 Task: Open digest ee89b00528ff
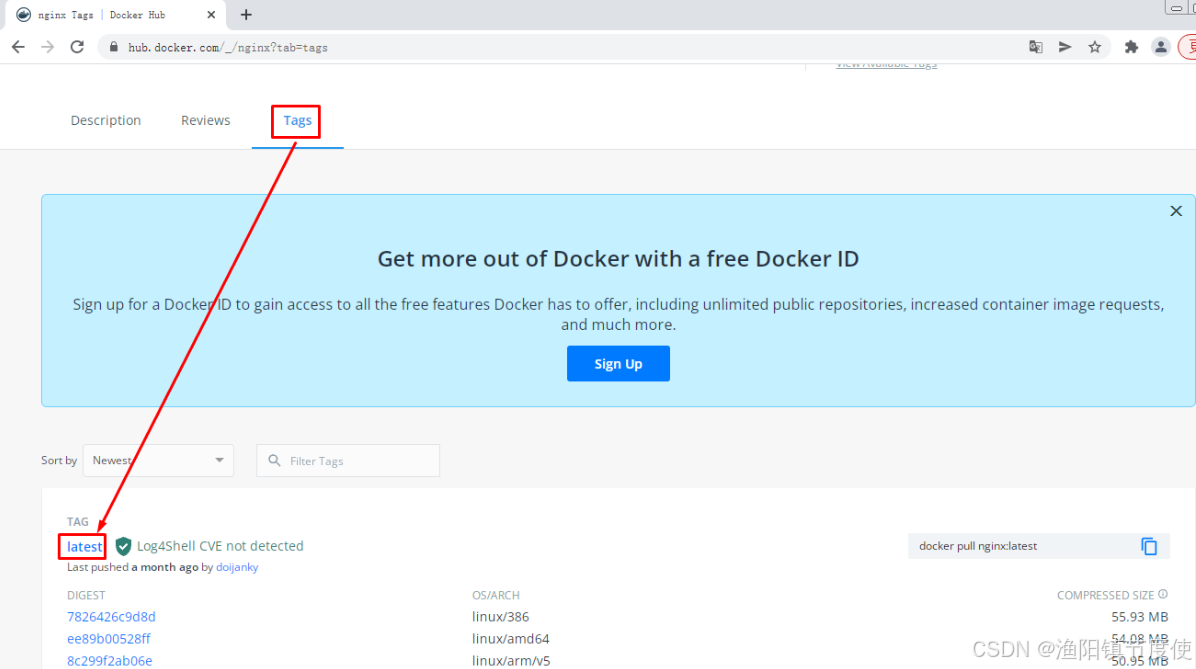click(x=108, y=638)
